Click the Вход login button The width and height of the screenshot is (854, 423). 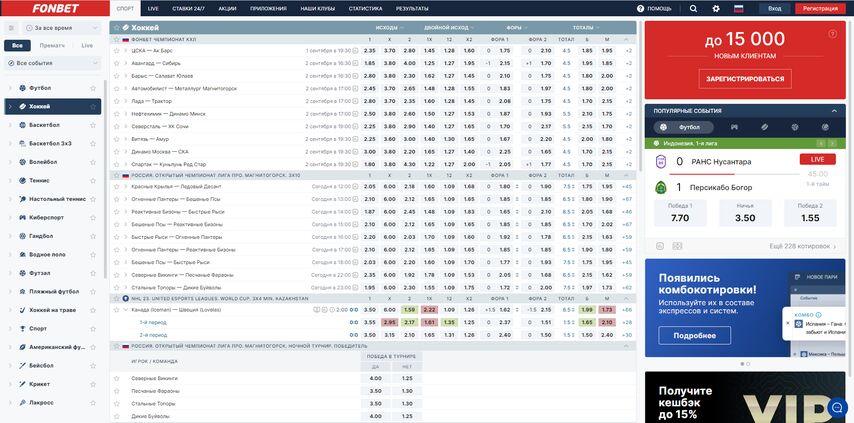(774, 9)
